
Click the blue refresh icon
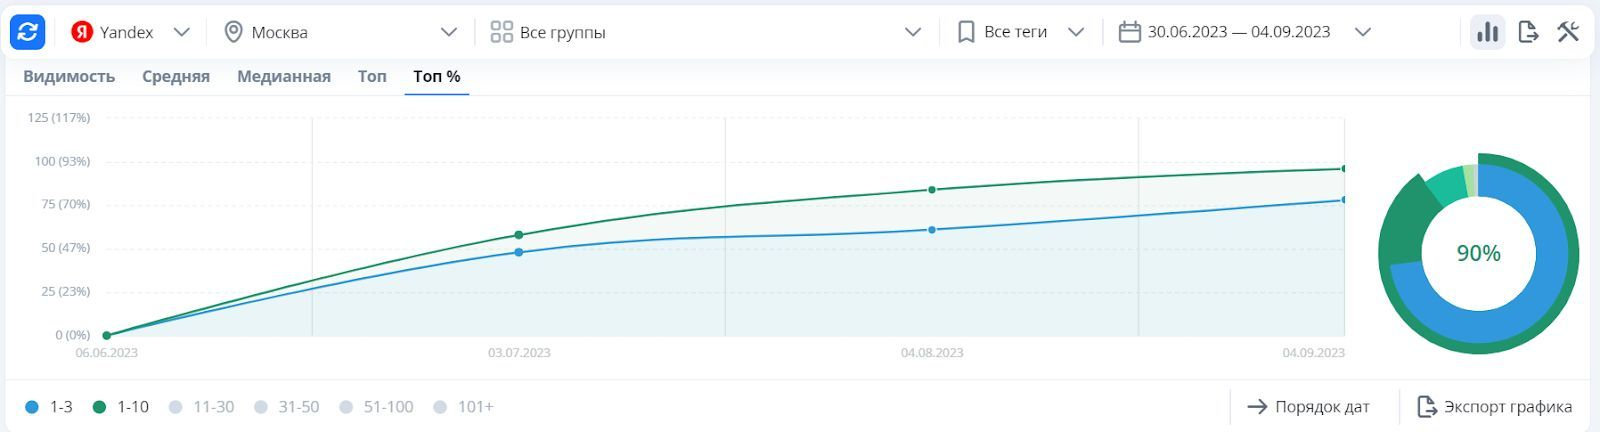coord(28,32)
